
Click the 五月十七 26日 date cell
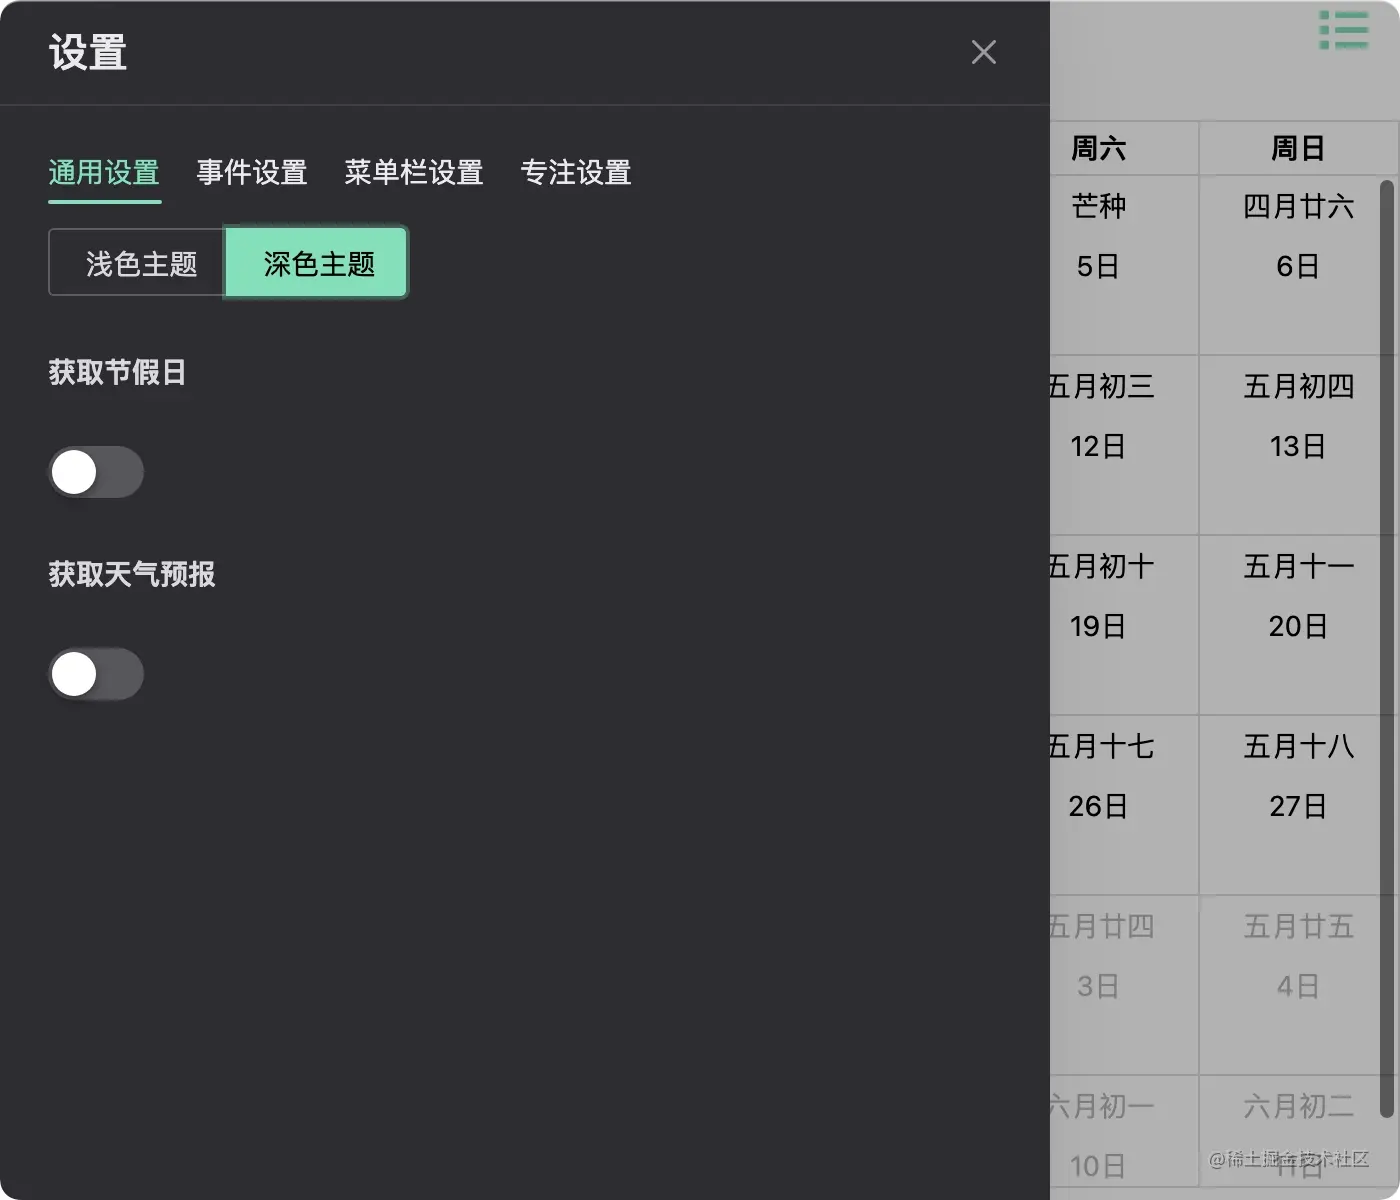(1124, 805)
